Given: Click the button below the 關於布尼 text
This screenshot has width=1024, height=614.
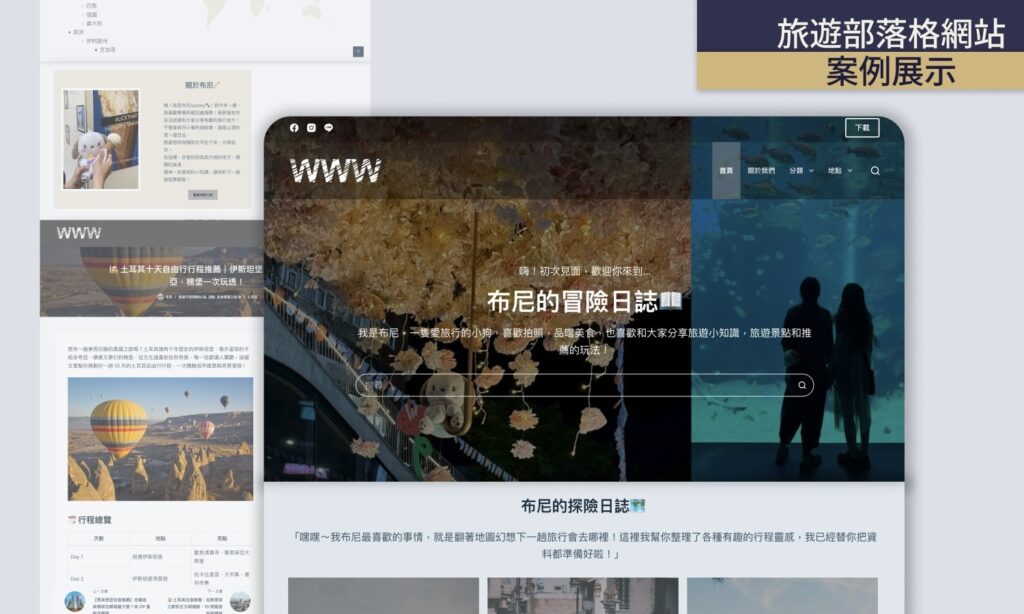Looking at the screenshot, I should 203,195.
